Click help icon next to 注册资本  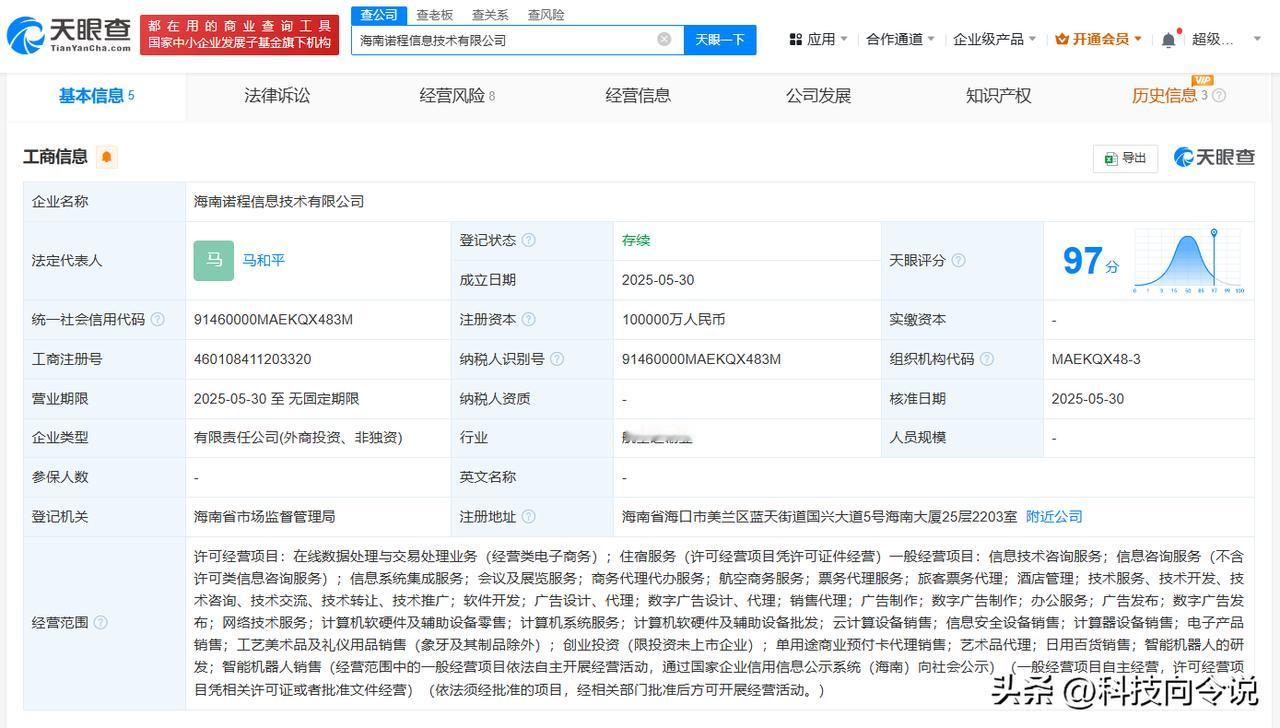tap(528, 320)
